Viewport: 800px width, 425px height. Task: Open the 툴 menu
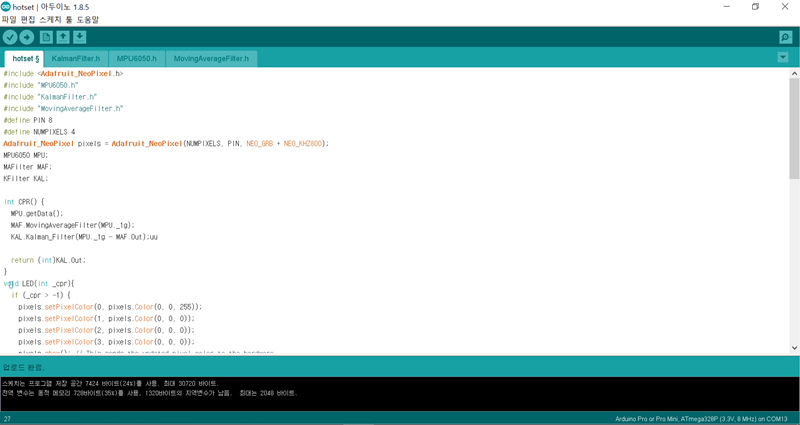point(69,19)
